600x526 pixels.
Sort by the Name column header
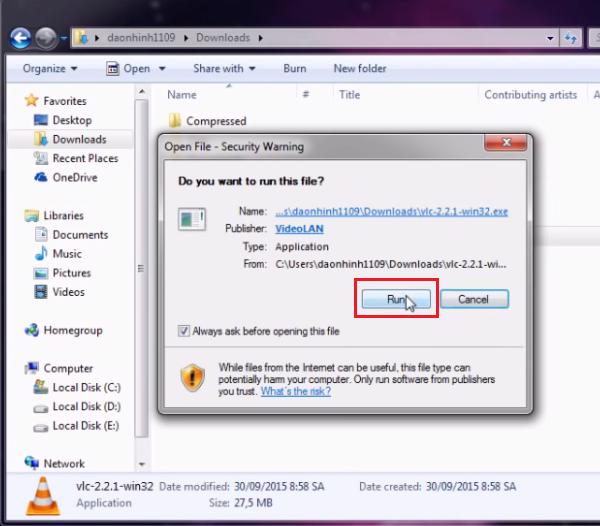[x=182, y=95]
